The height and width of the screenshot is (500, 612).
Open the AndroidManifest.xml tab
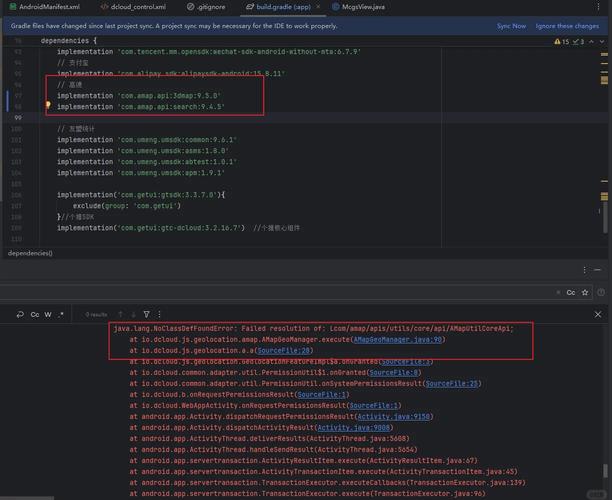pos(44,7)
